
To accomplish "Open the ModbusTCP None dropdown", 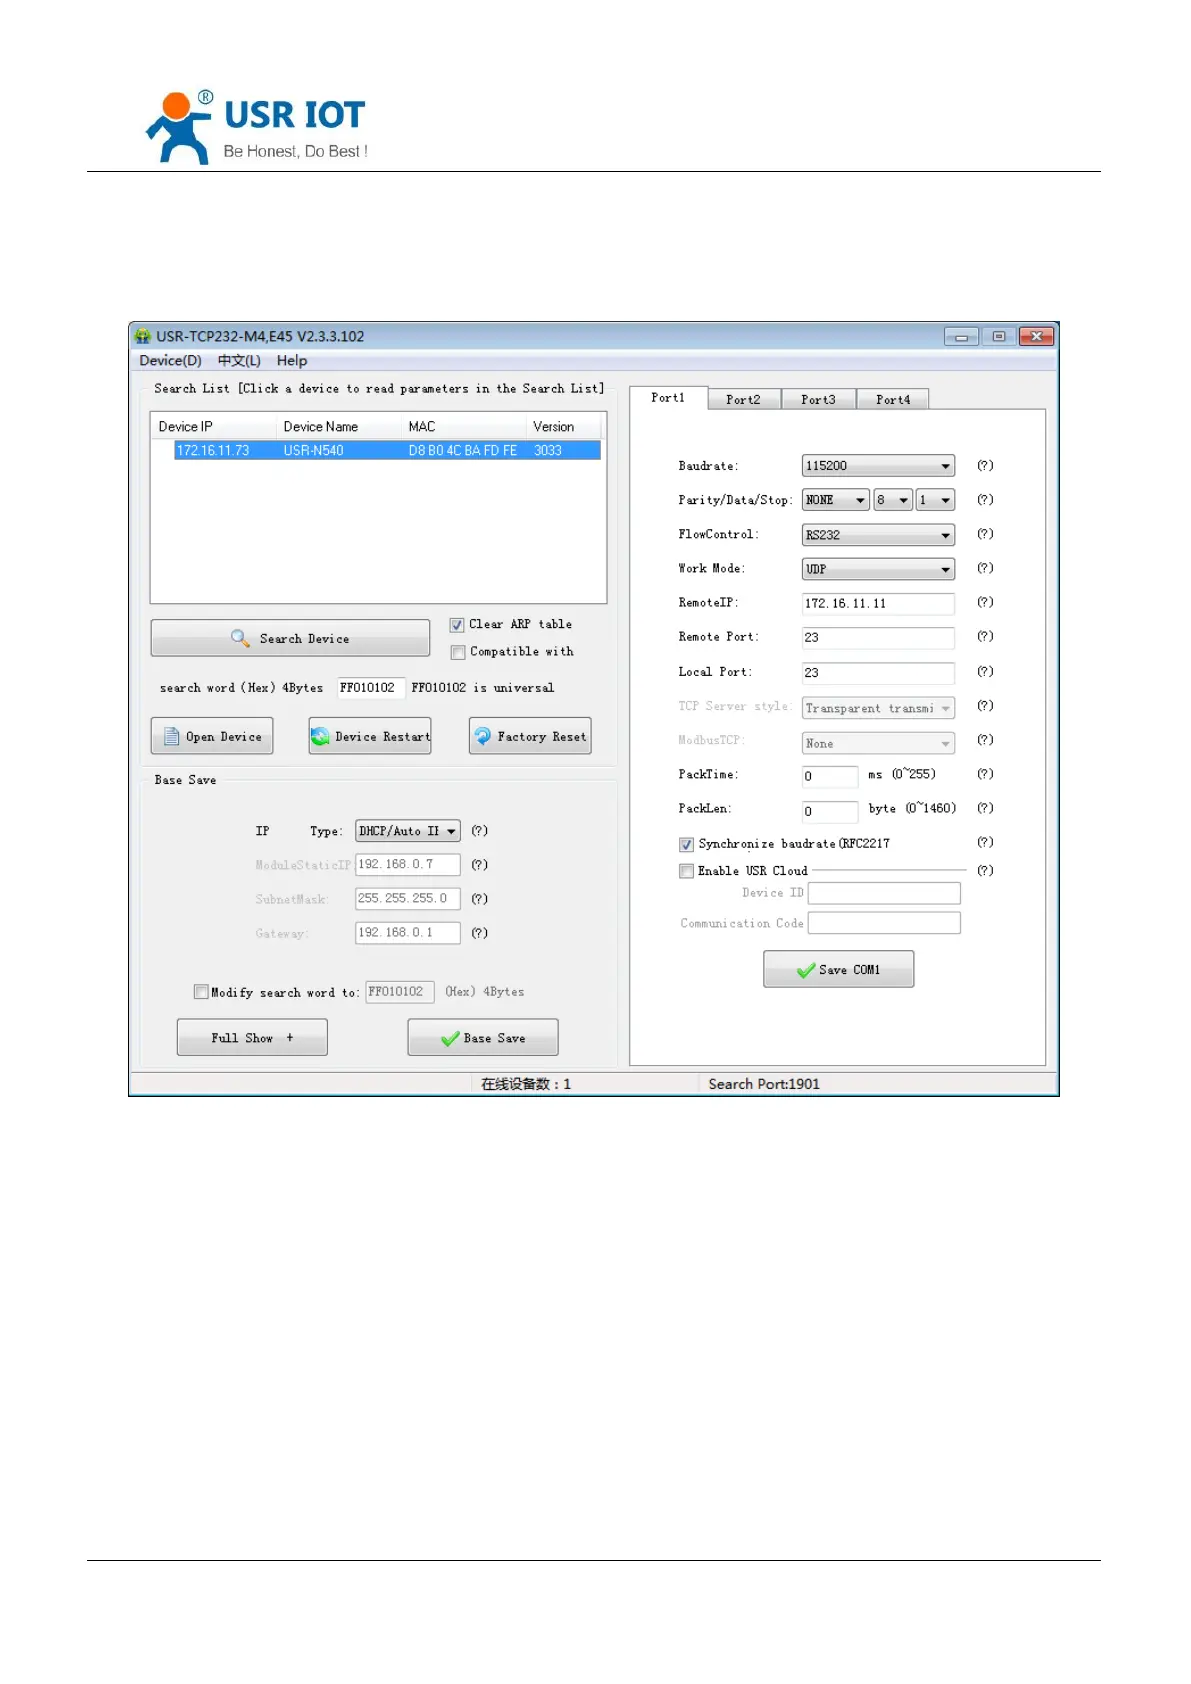I will point(878,743).
